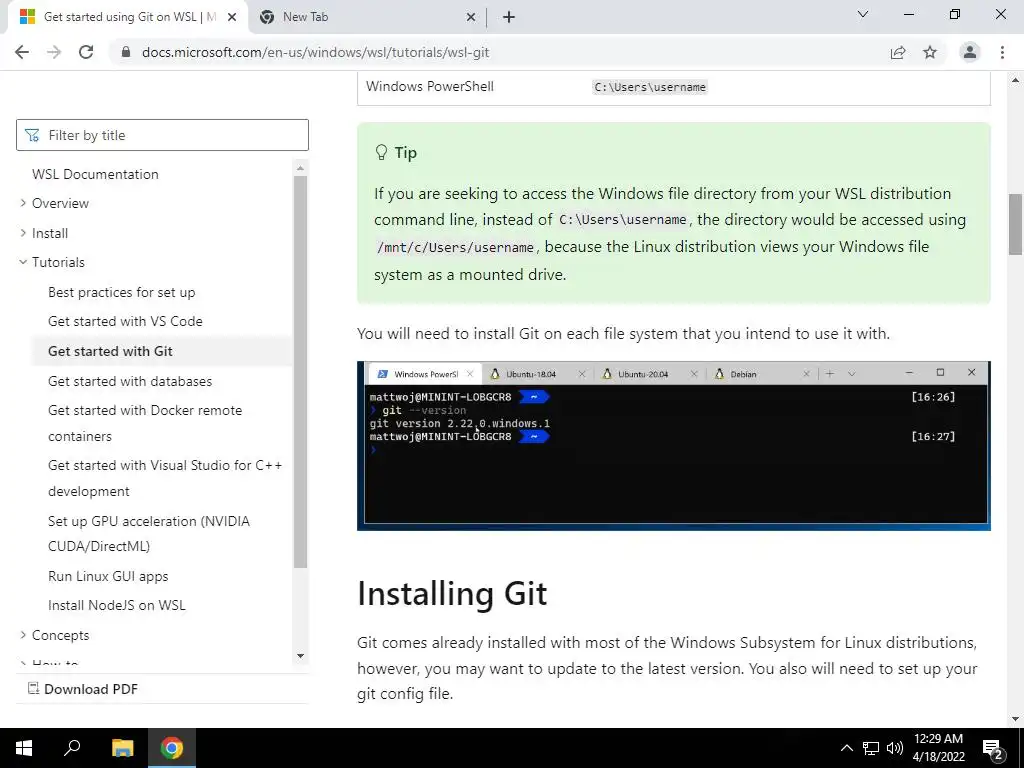Click the /mnt/c/Users/username code text
Image resolution: width=1024 pixels, height=768 pixels.
(x=456, y=248)
